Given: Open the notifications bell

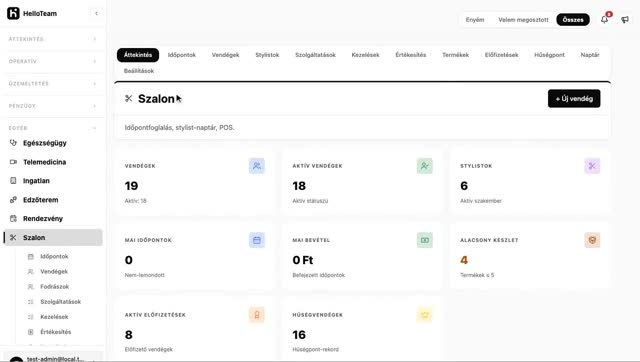Looking at the screenshot, I should [x=604, y=19].
